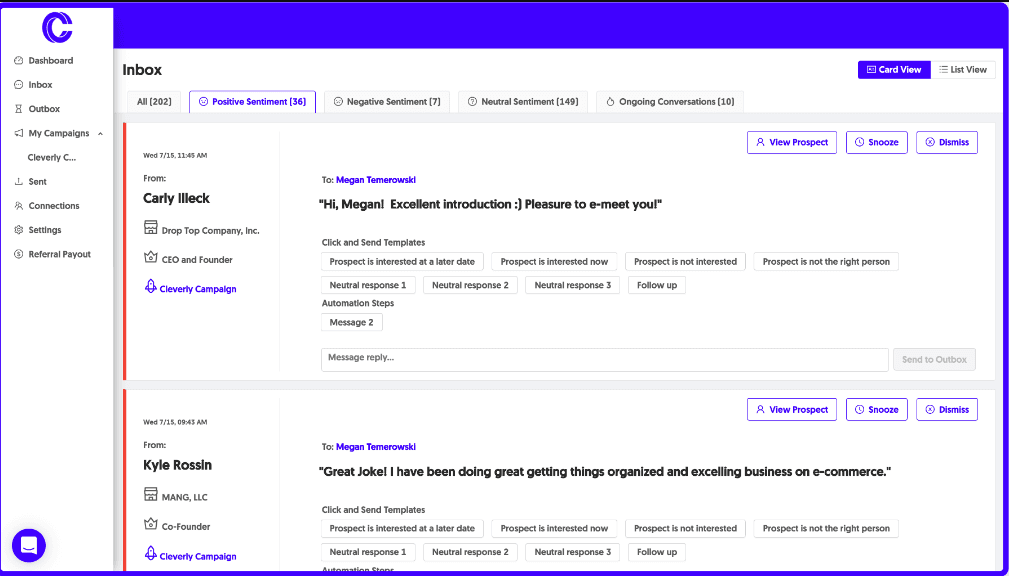Screen dimensions: 1009x576
Task: Select the Cleverly C... campaign sub-item
Action: (x=51, y=157)
